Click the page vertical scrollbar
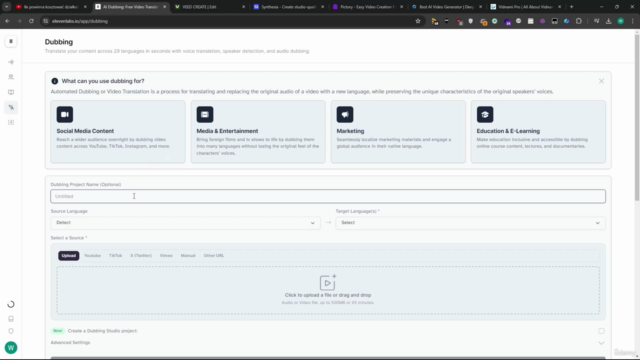Viewport: 640px width, 360px height. pos(637,118)
